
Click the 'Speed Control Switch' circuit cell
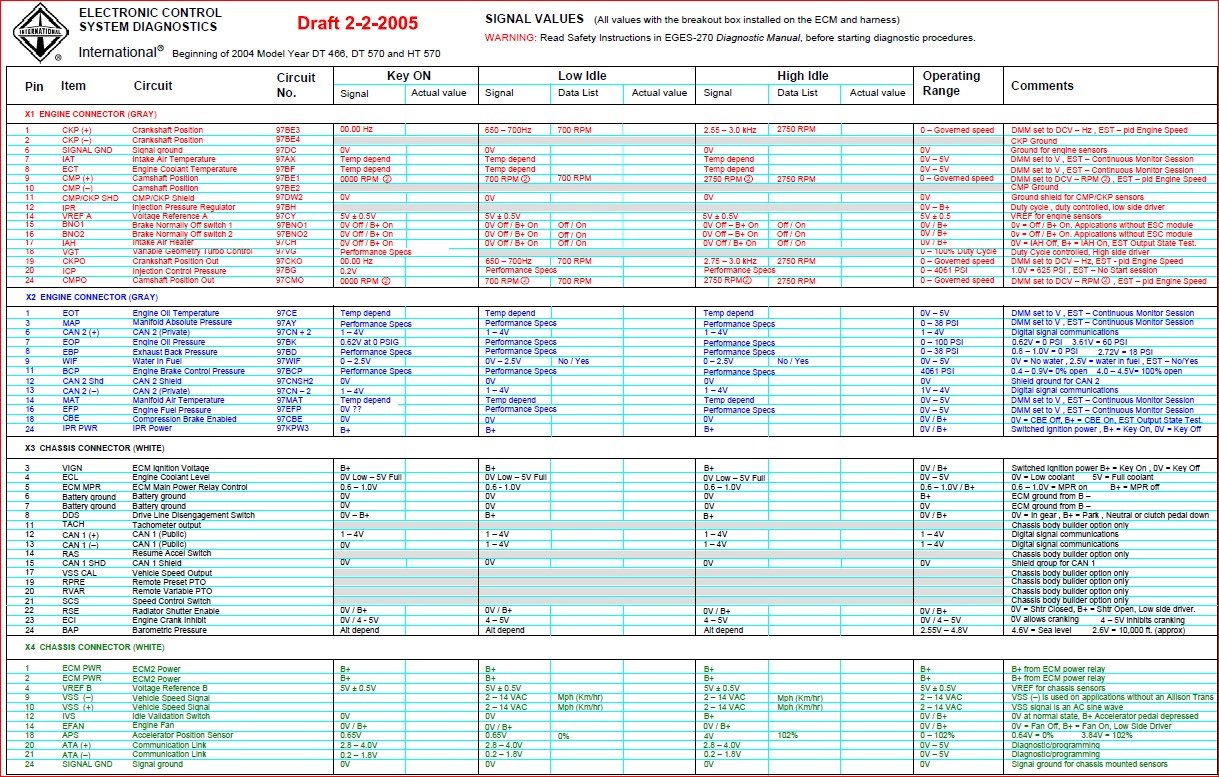[172, 601]
